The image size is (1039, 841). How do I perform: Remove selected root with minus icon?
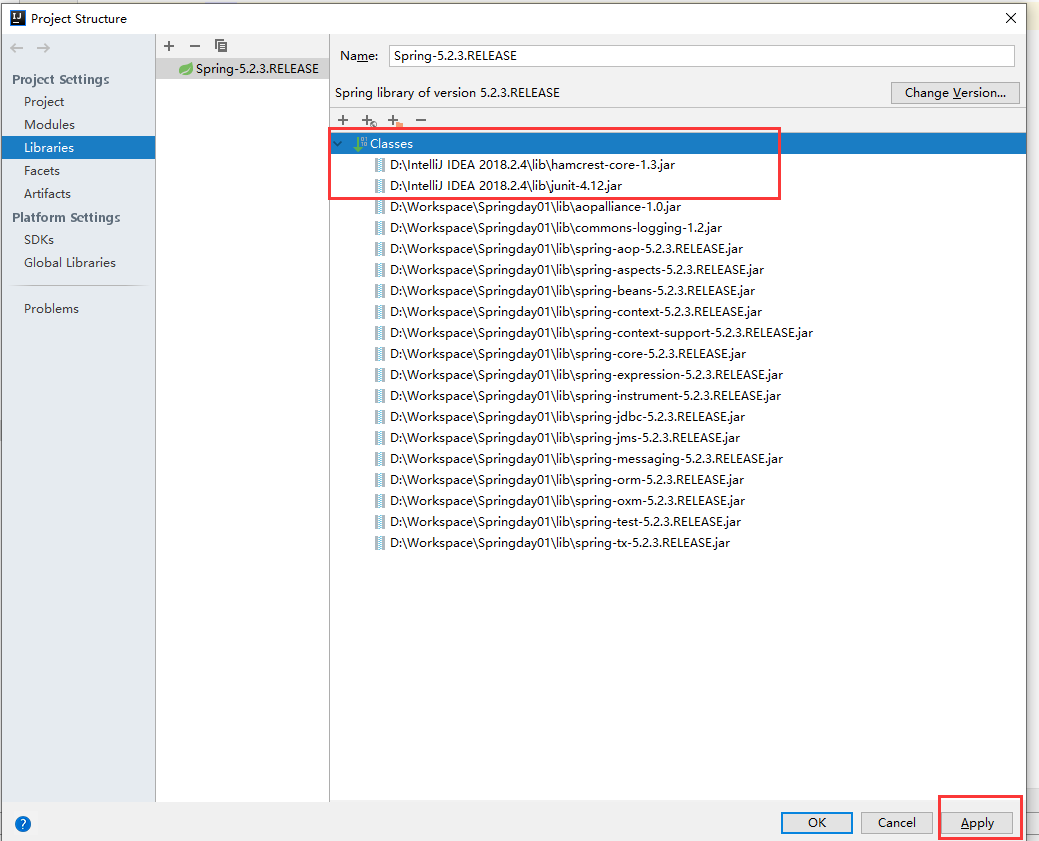click(421, 120)
